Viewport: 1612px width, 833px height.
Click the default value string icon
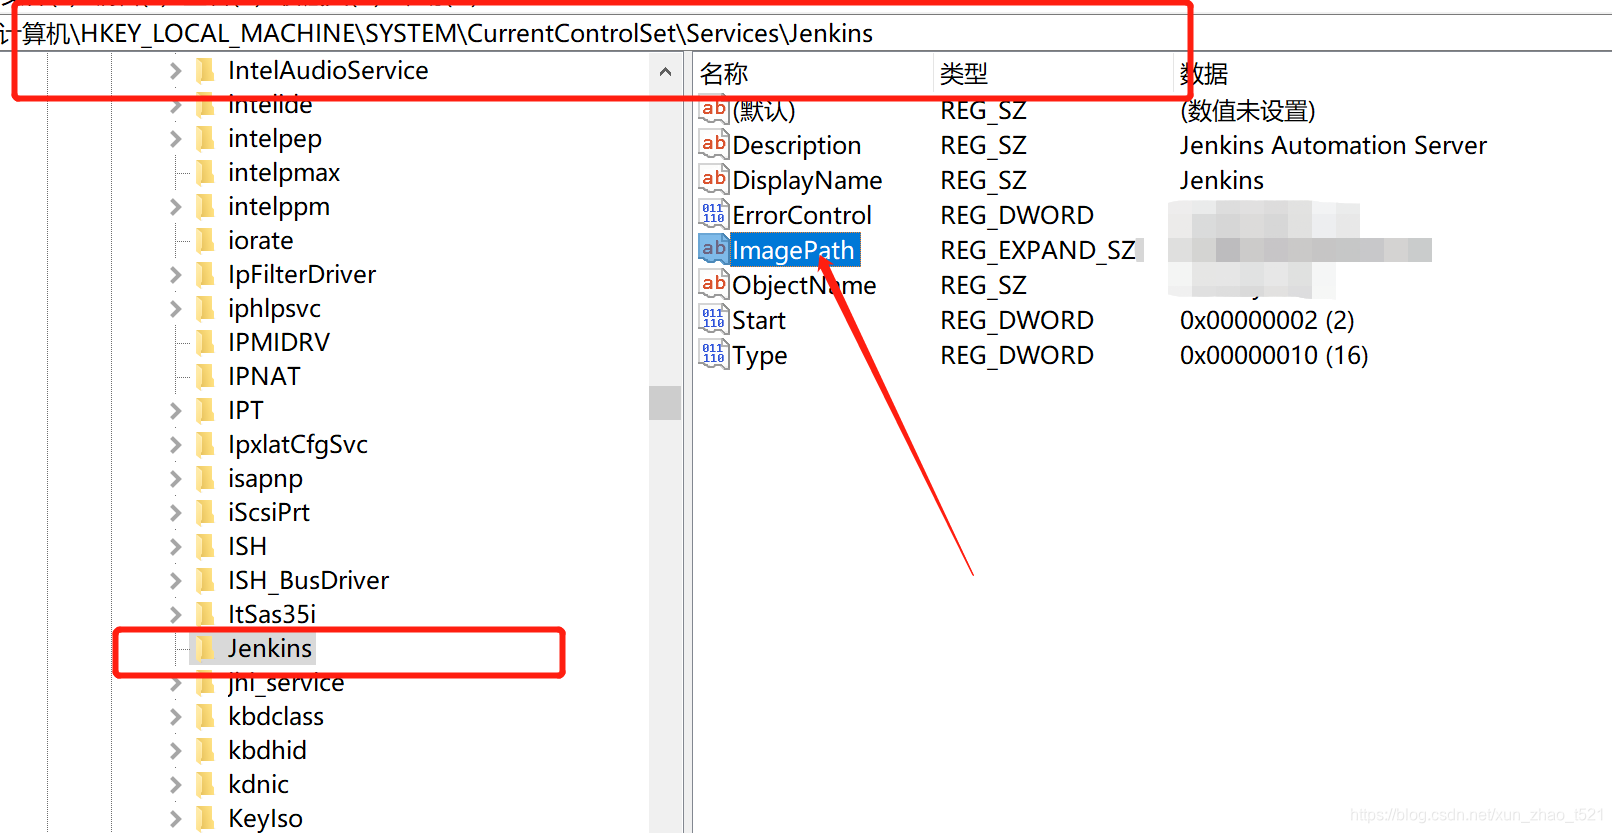(713, 109)
